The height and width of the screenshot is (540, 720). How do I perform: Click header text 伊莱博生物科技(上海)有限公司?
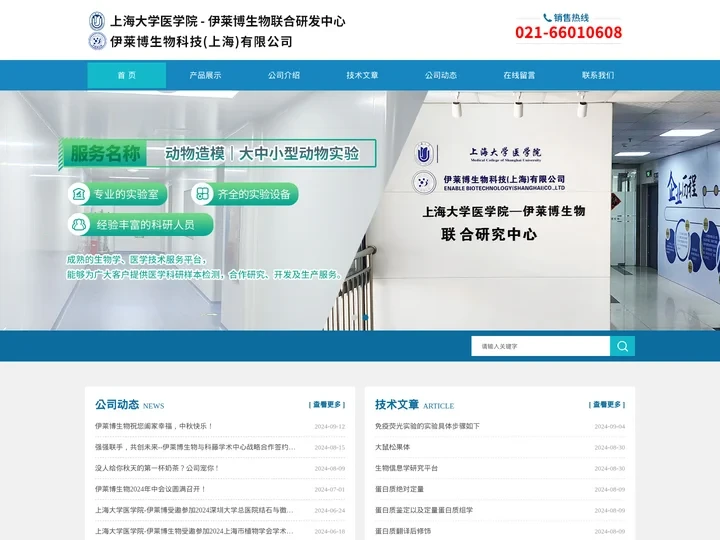(x=201, y=42)
